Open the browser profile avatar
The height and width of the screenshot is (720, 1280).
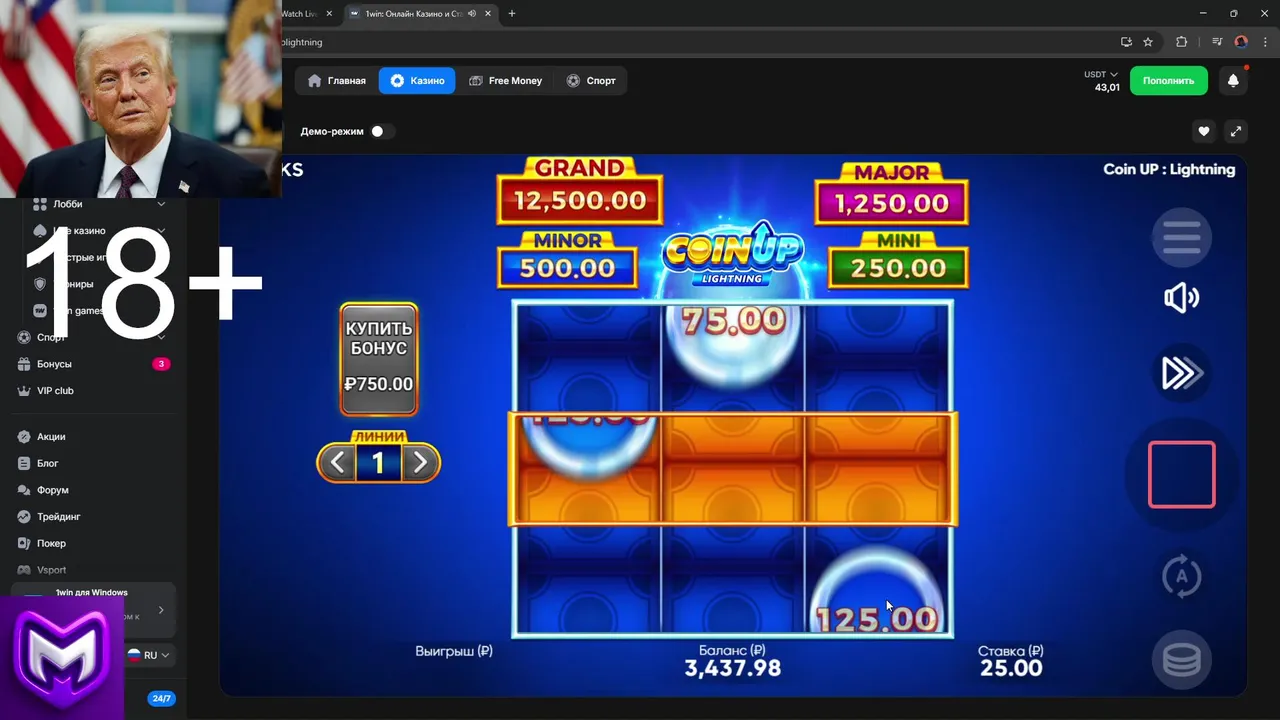pos(1241,42)
